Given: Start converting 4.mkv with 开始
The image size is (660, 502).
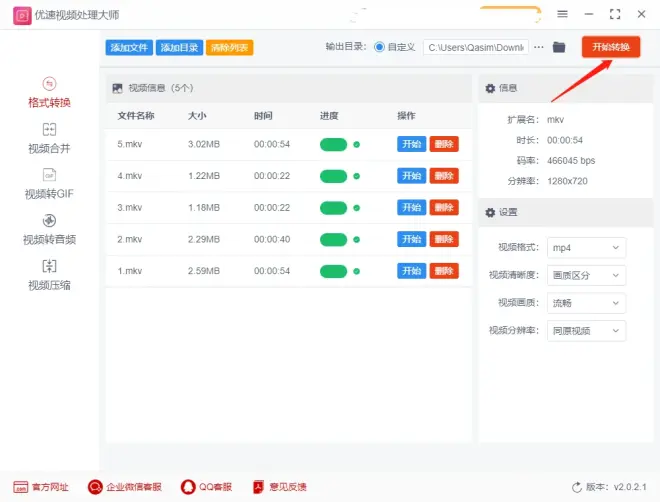Looking at the screenshot, I should coord(412,176).
